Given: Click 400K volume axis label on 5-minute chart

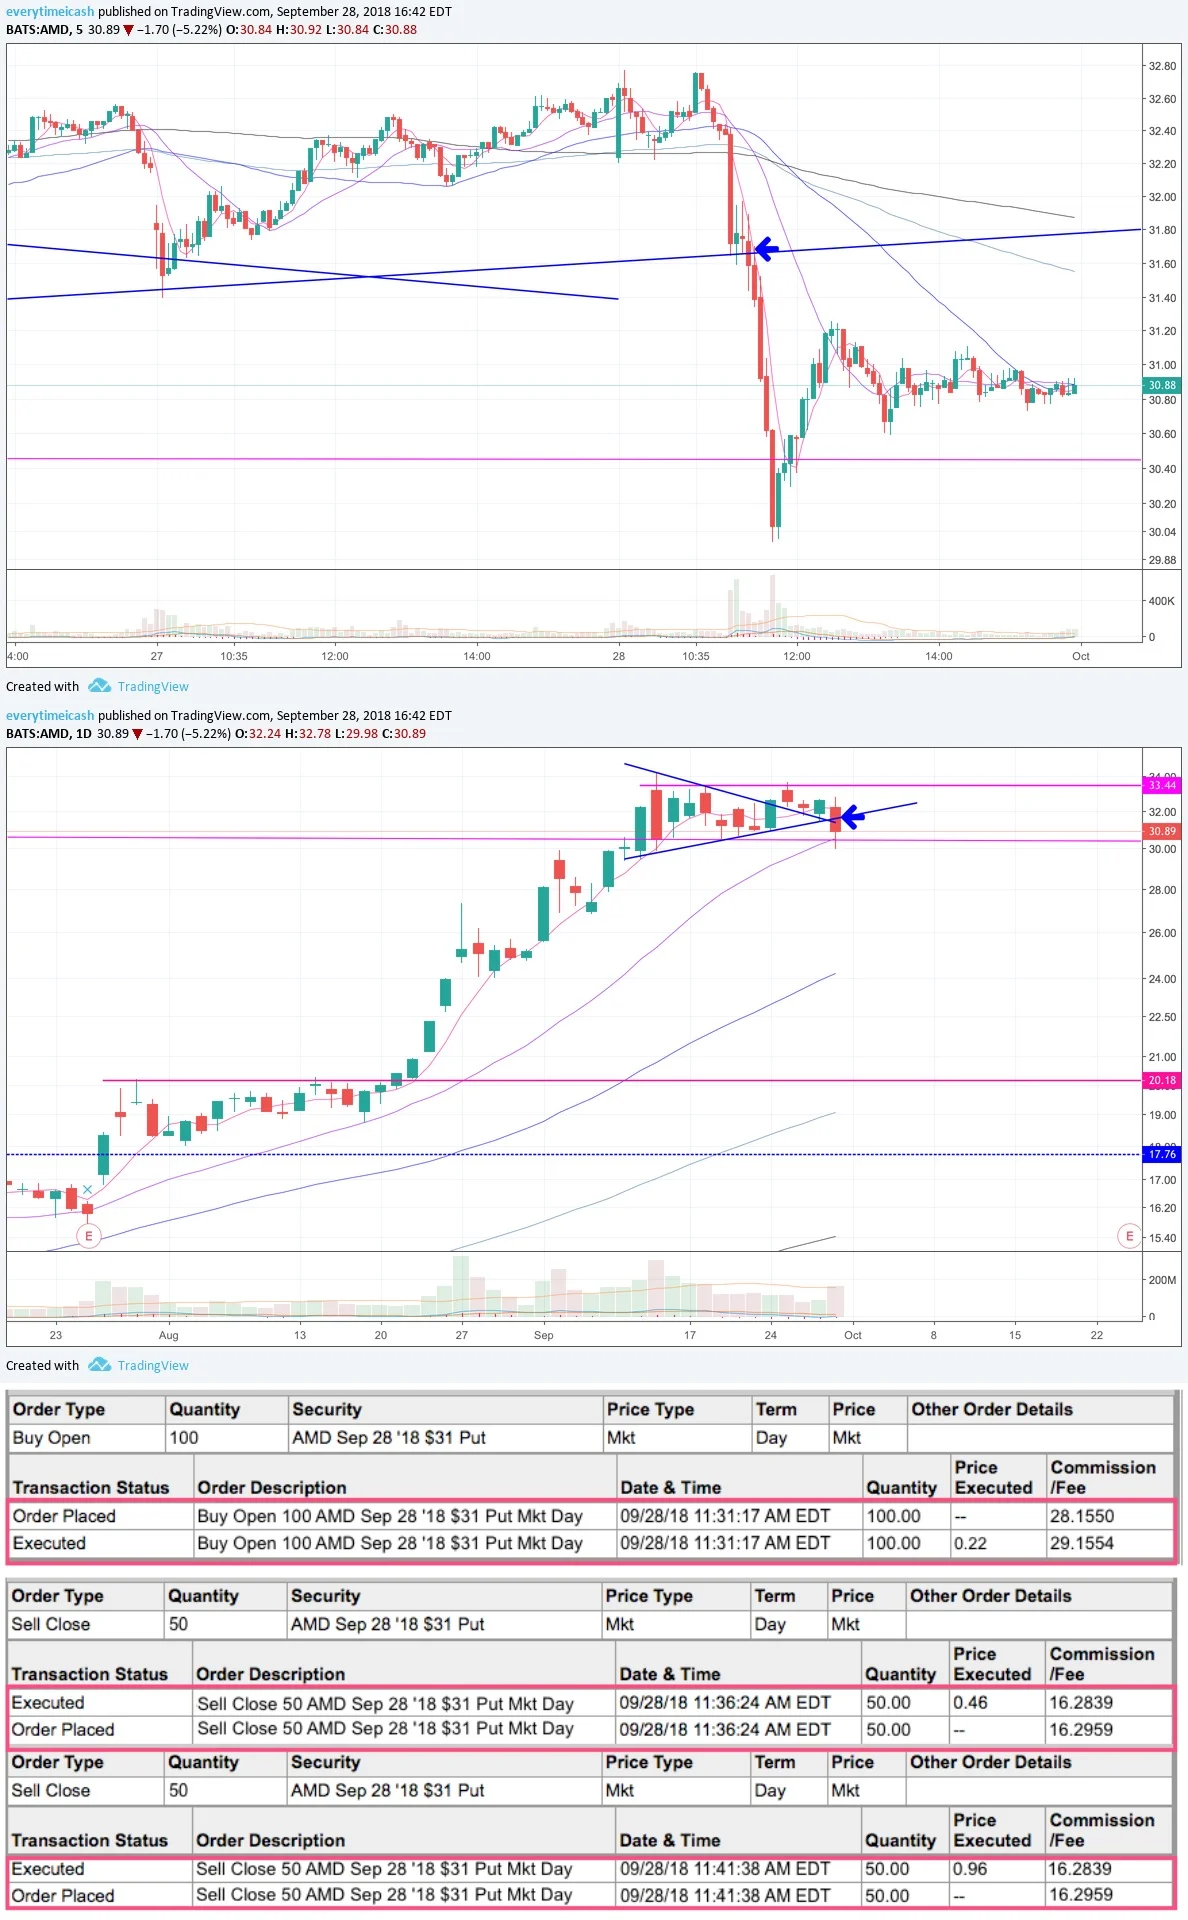Looking at the screenshot, I should coord(1161,601).
